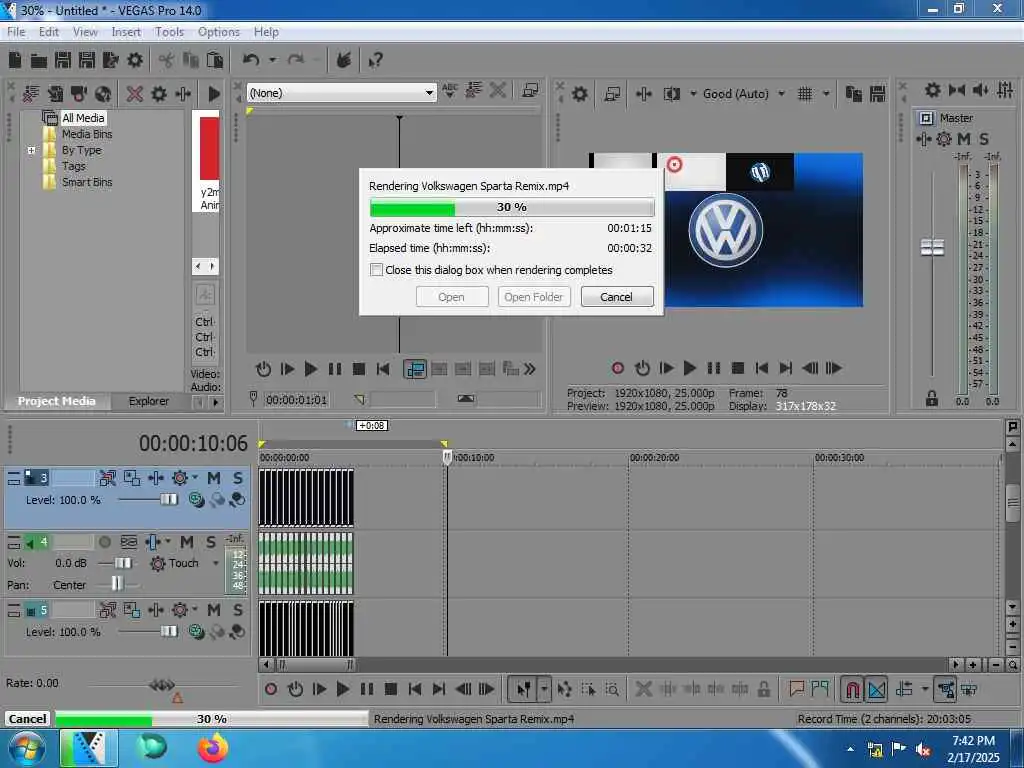This screenshot has height=768, width=1024.
Task: Switch to the Project Media tab
Action: pos(56,401)
